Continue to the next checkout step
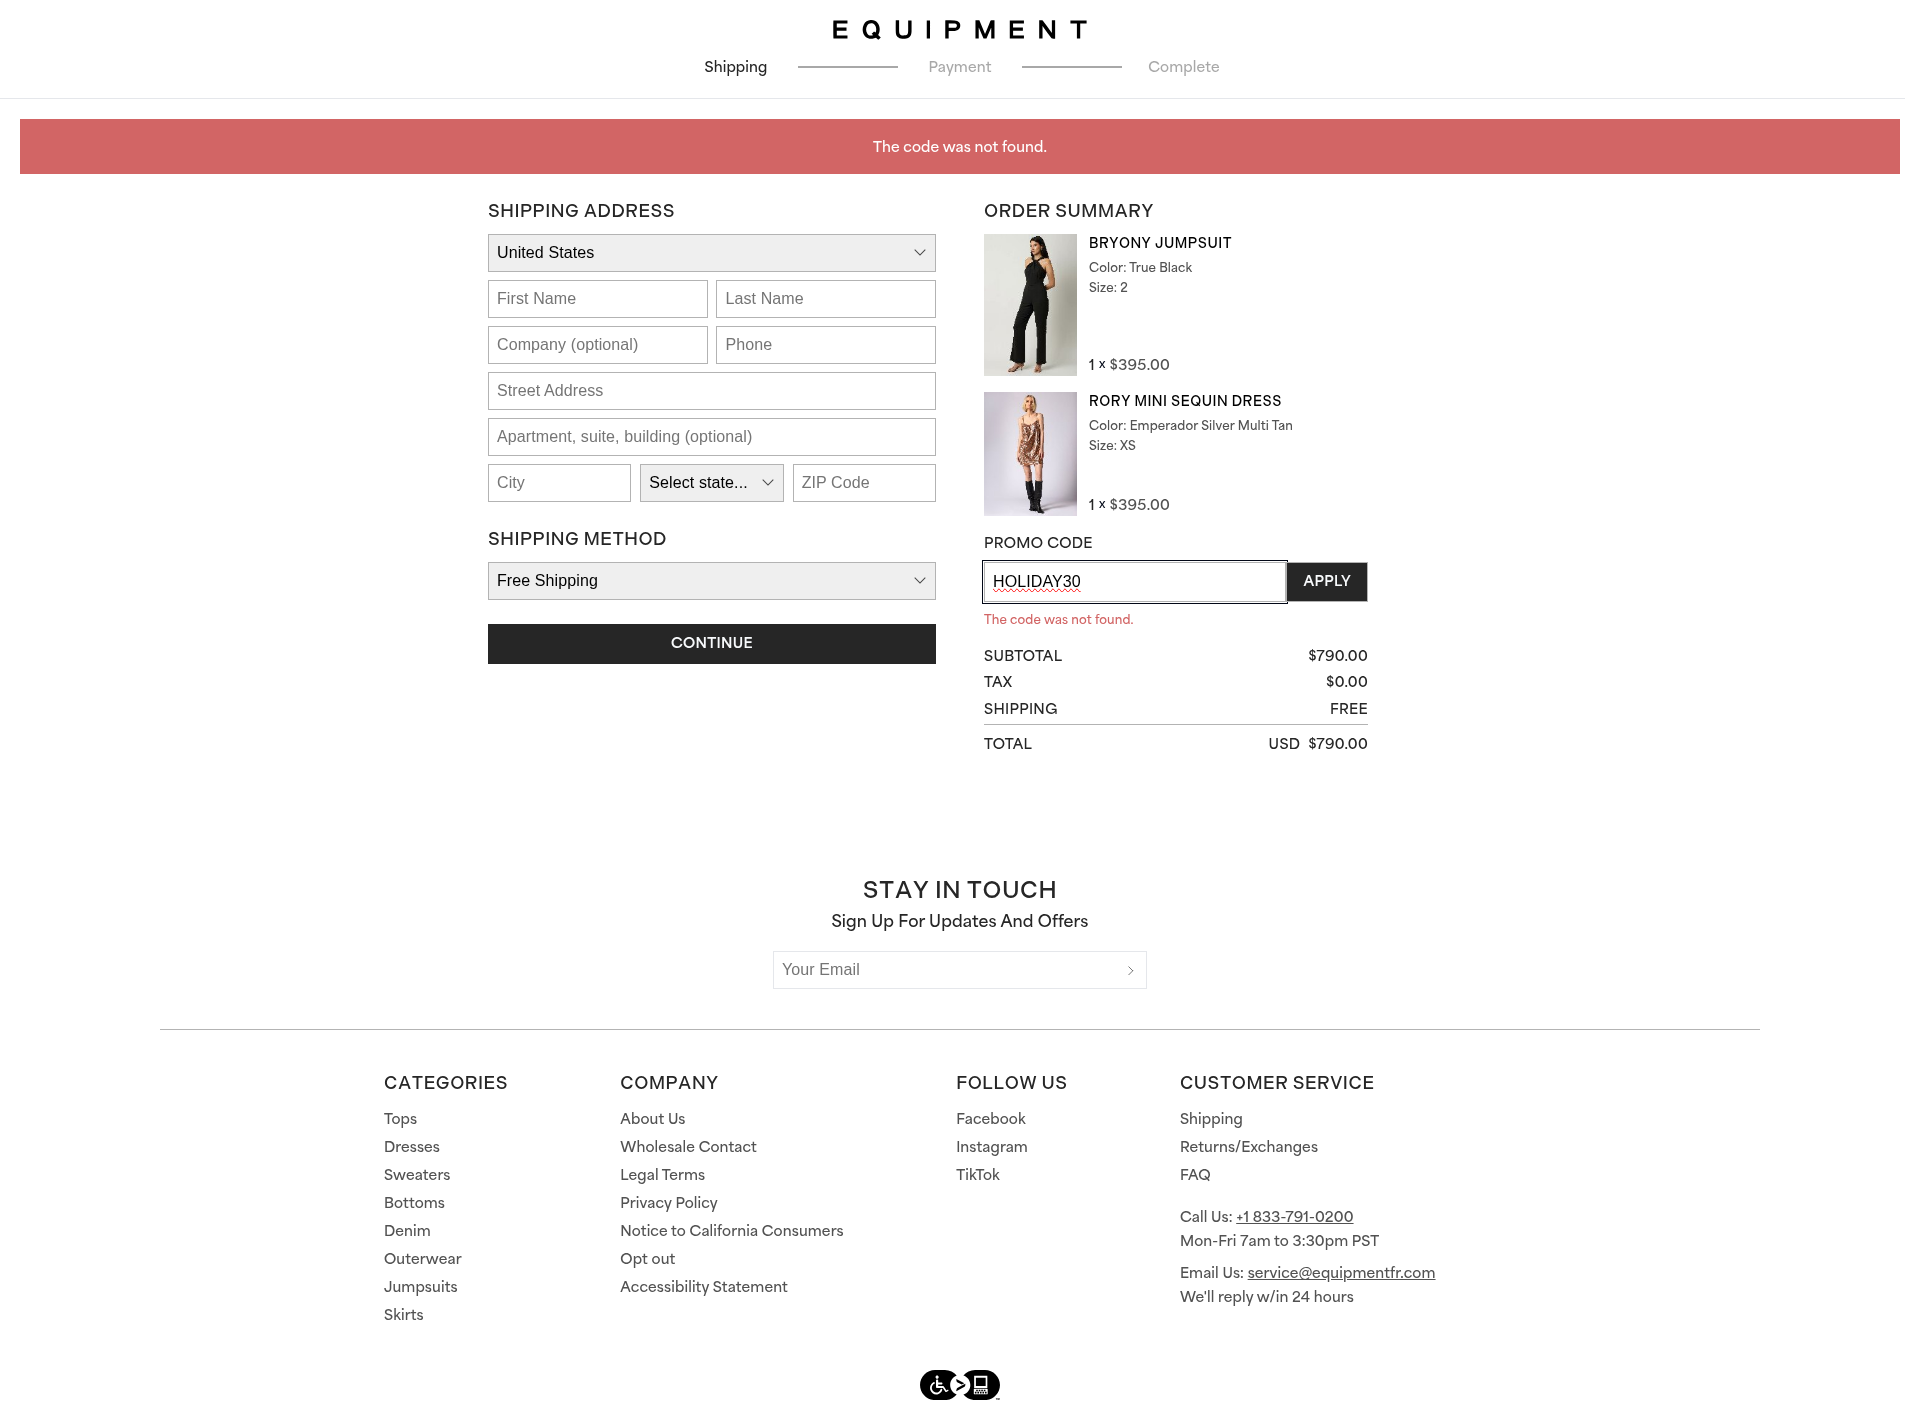Screen dimensions: 1905x1424 pyautogui.click(x=711, y=643)
